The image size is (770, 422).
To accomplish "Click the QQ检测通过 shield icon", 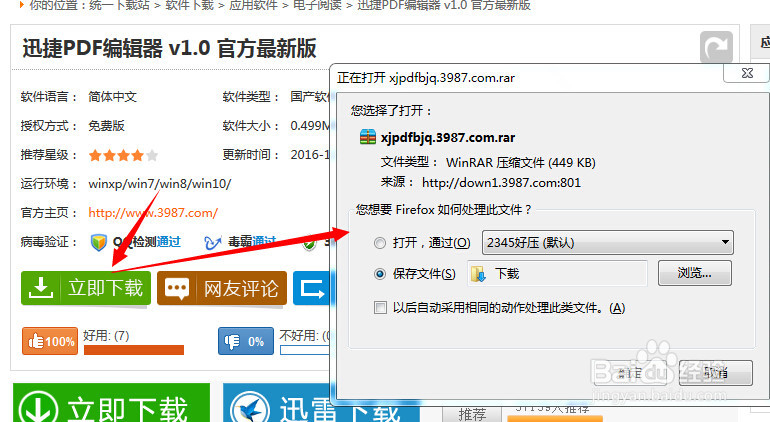I will [99, 242].
